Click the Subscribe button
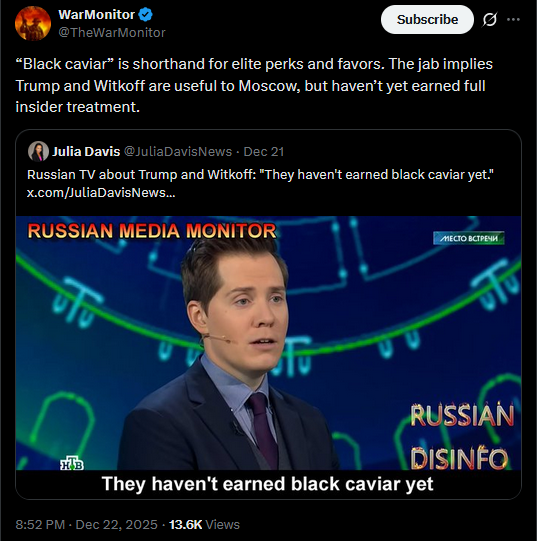This screenshot has width=537, height=541. point(427,20)
